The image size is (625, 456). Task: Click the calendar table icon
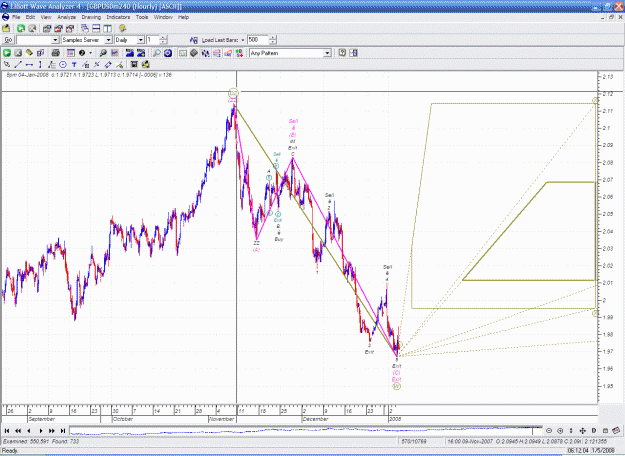click(71, 53)
